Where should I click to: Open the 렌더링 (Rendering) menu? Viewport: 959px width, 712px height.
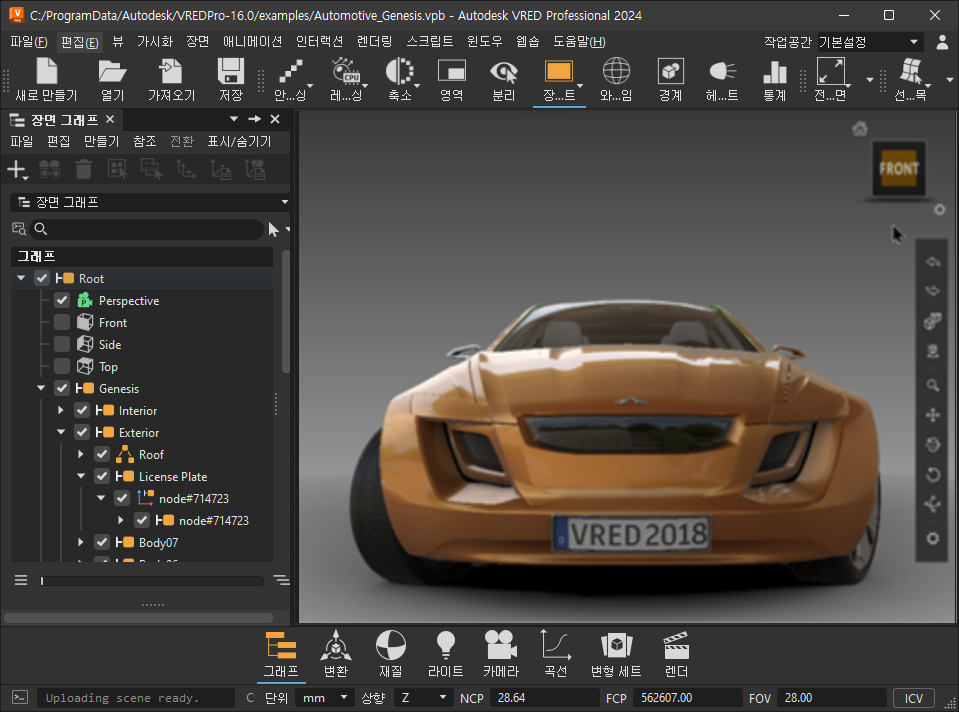374,42
